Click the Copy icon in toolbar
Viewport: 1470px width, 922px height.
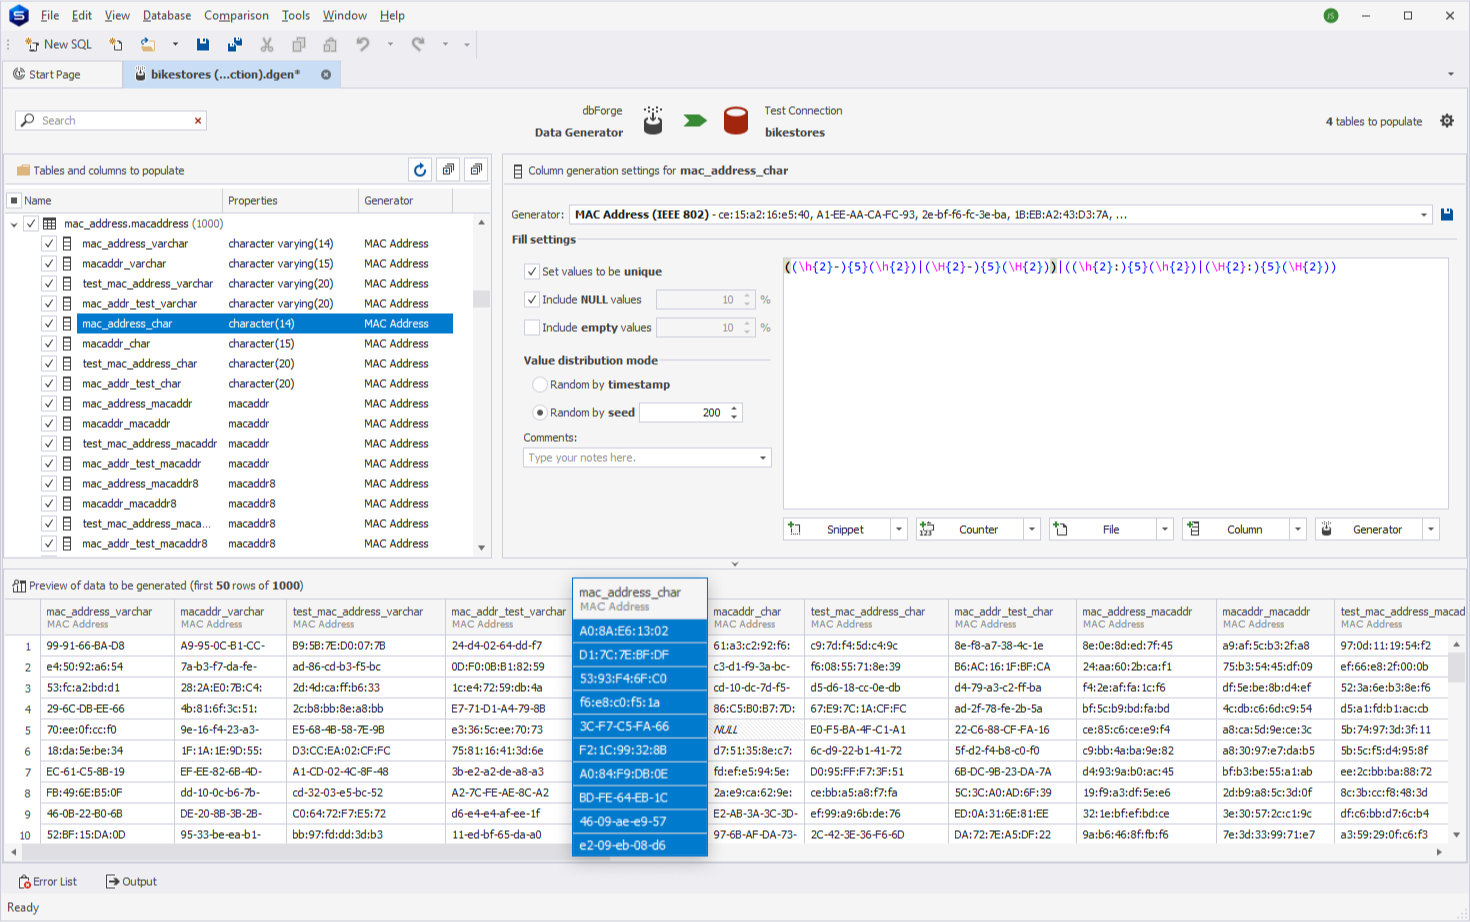298,44
